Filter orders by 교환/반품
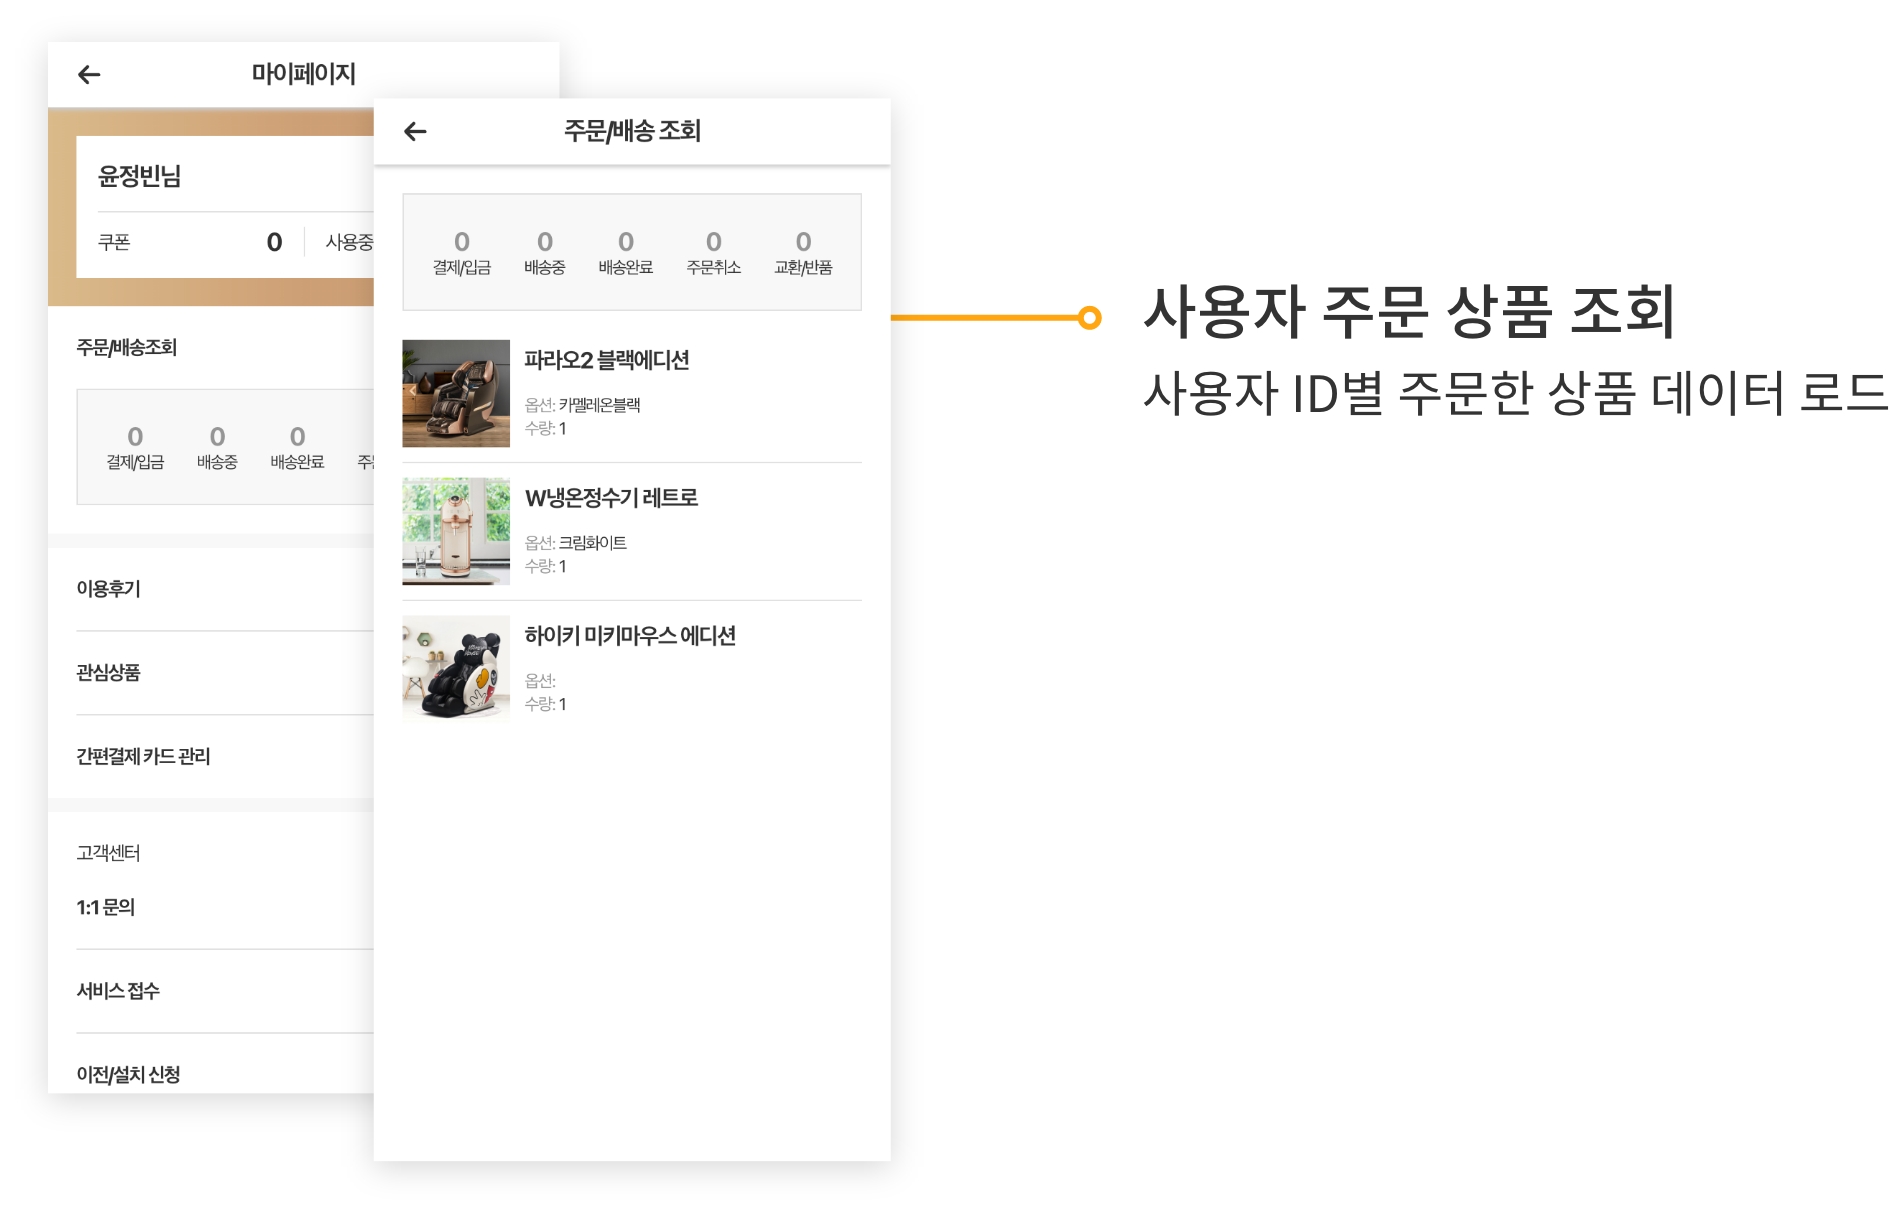 (803, 253)
